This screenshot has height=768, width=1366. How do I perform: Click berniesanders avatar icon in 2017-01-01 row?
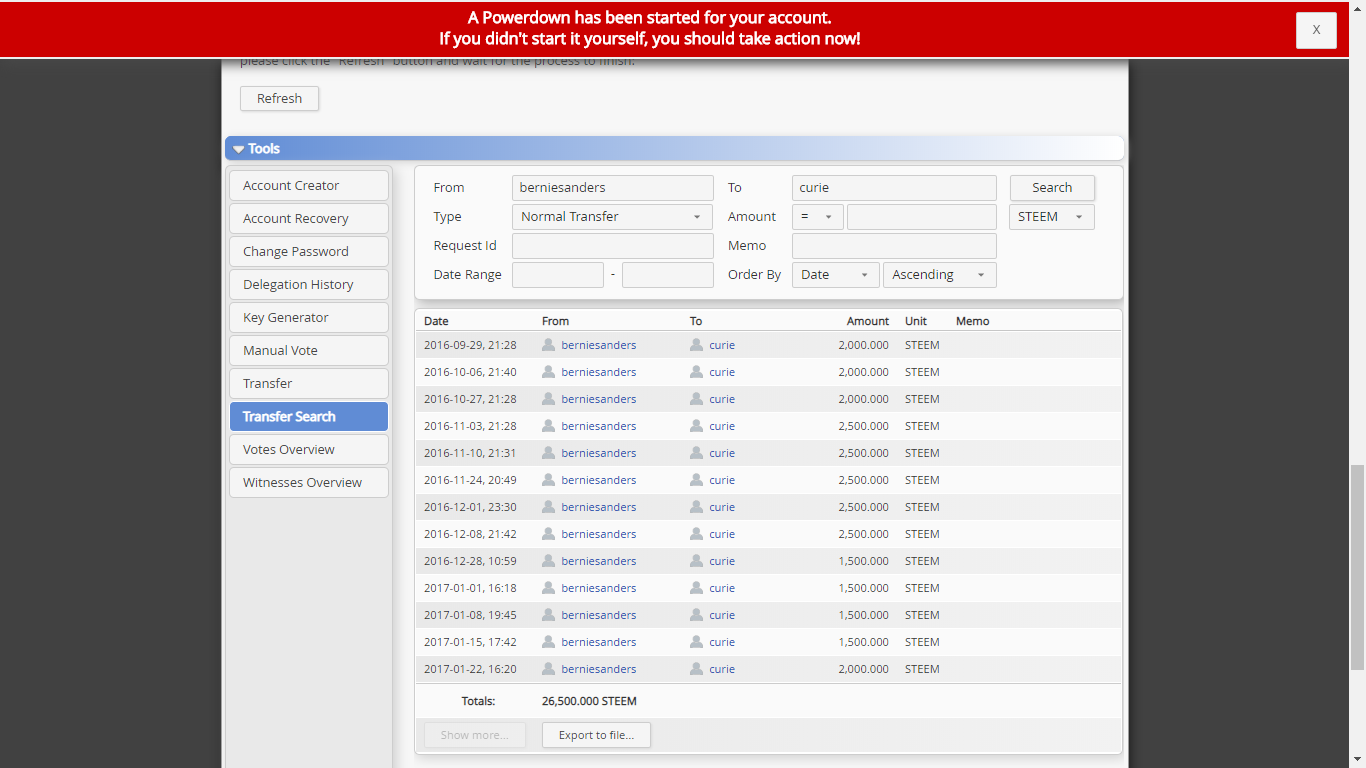pos(548,587)
